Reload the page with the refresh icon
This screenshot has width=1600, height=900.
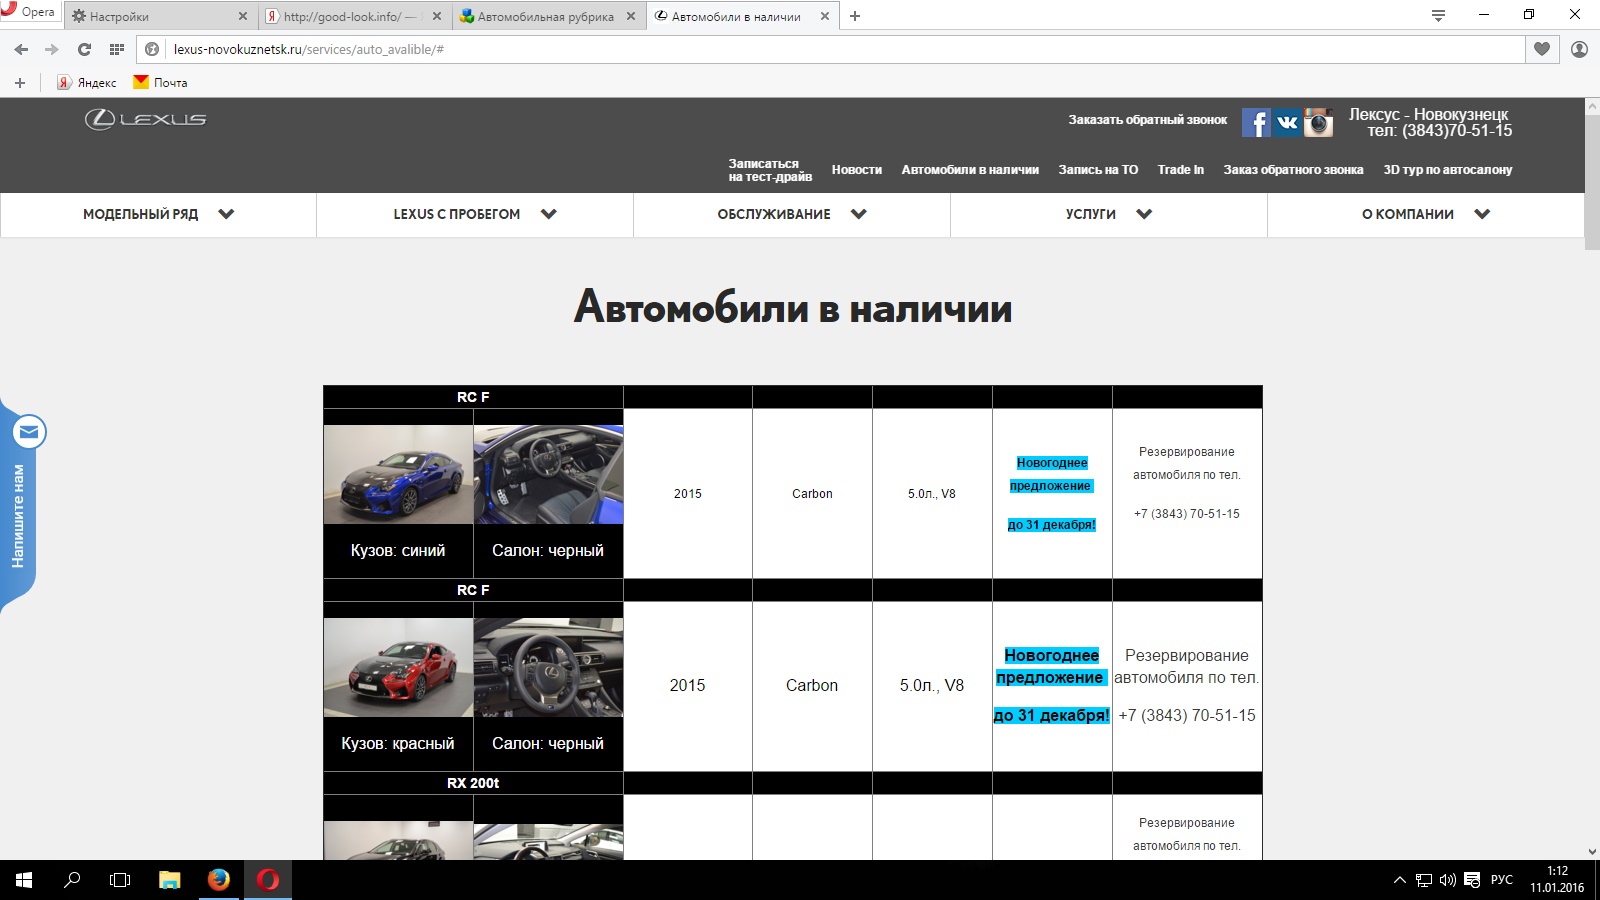tap(84, 49)
